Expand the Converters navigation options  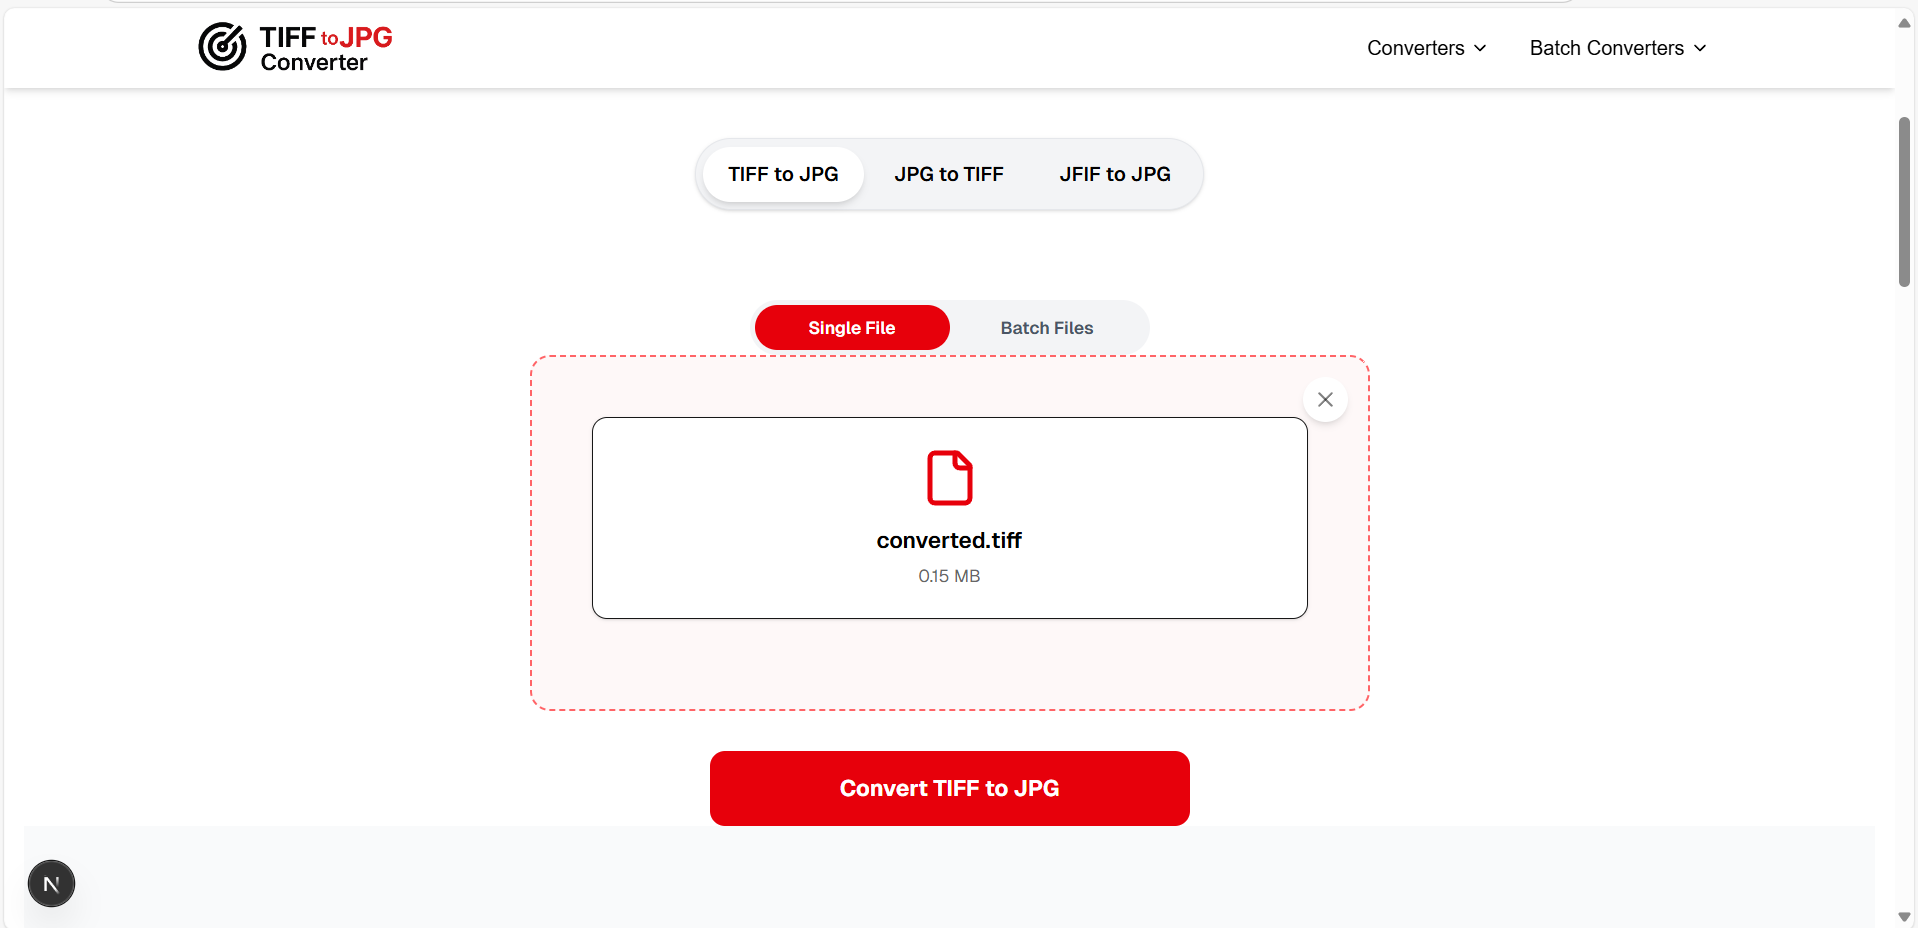1426,47
